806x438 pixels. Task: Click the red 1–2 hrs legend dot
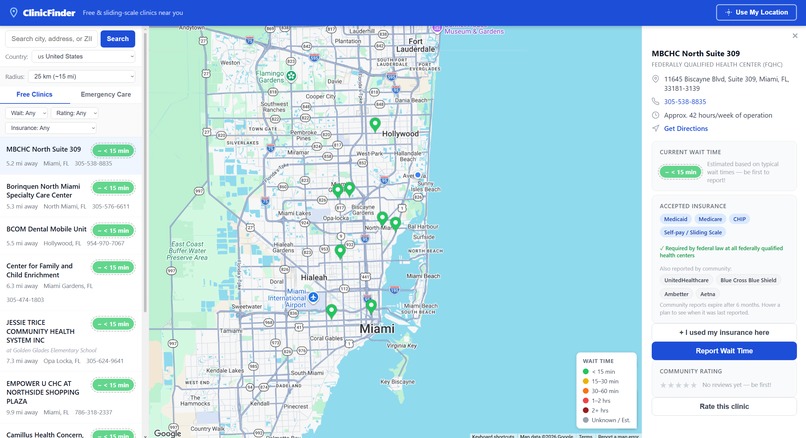[x=585, y=400]
